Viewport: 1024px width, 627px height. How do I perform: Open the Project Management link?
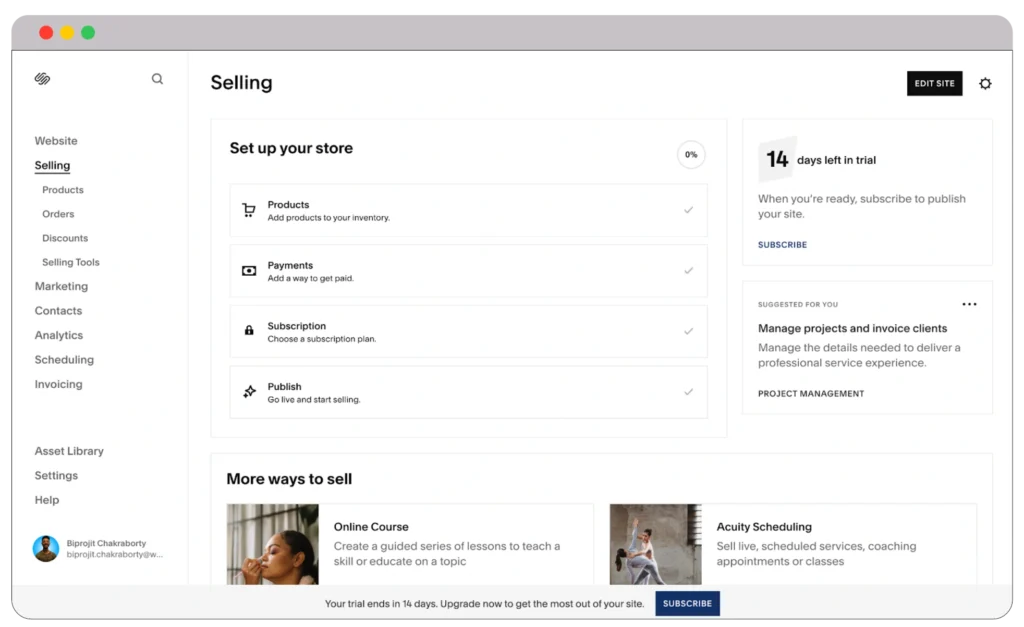[810, 393]
